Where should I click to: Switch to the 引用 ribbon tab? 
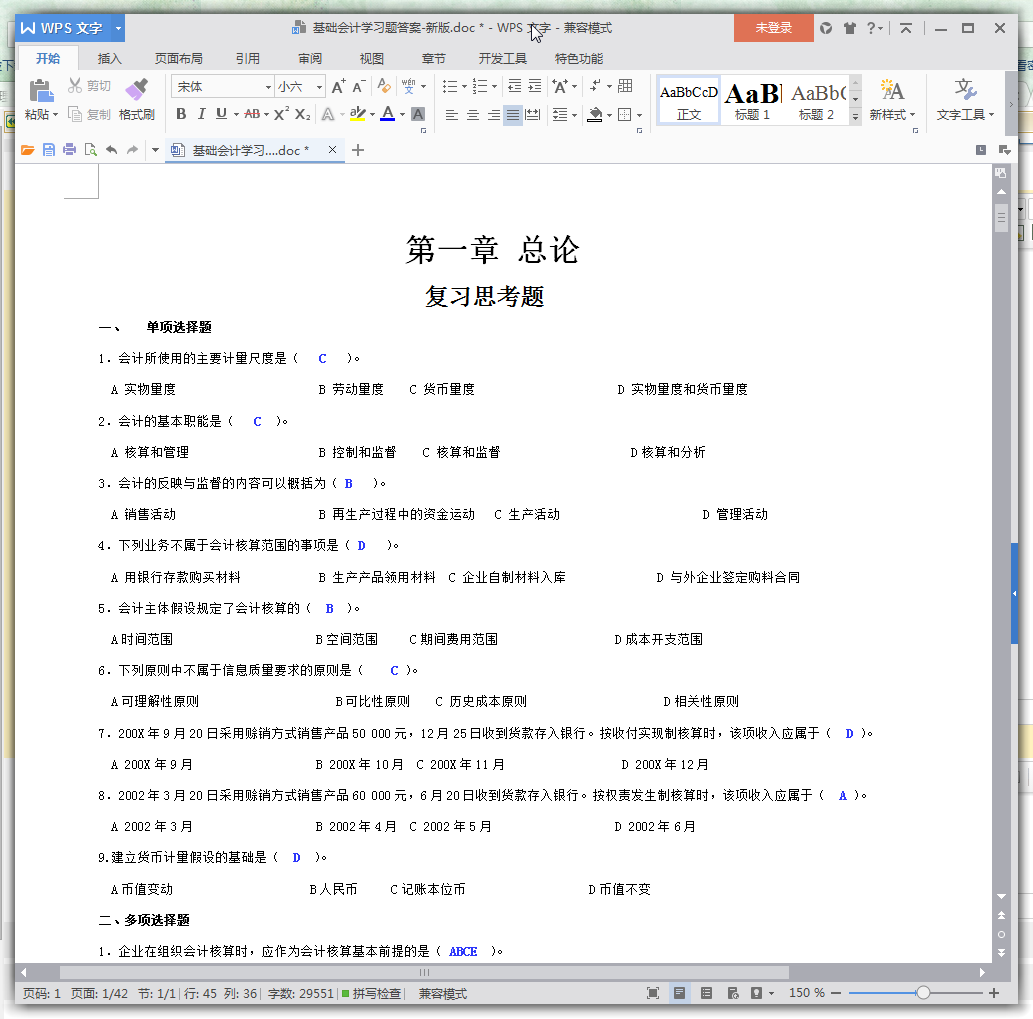coord(248,59)
